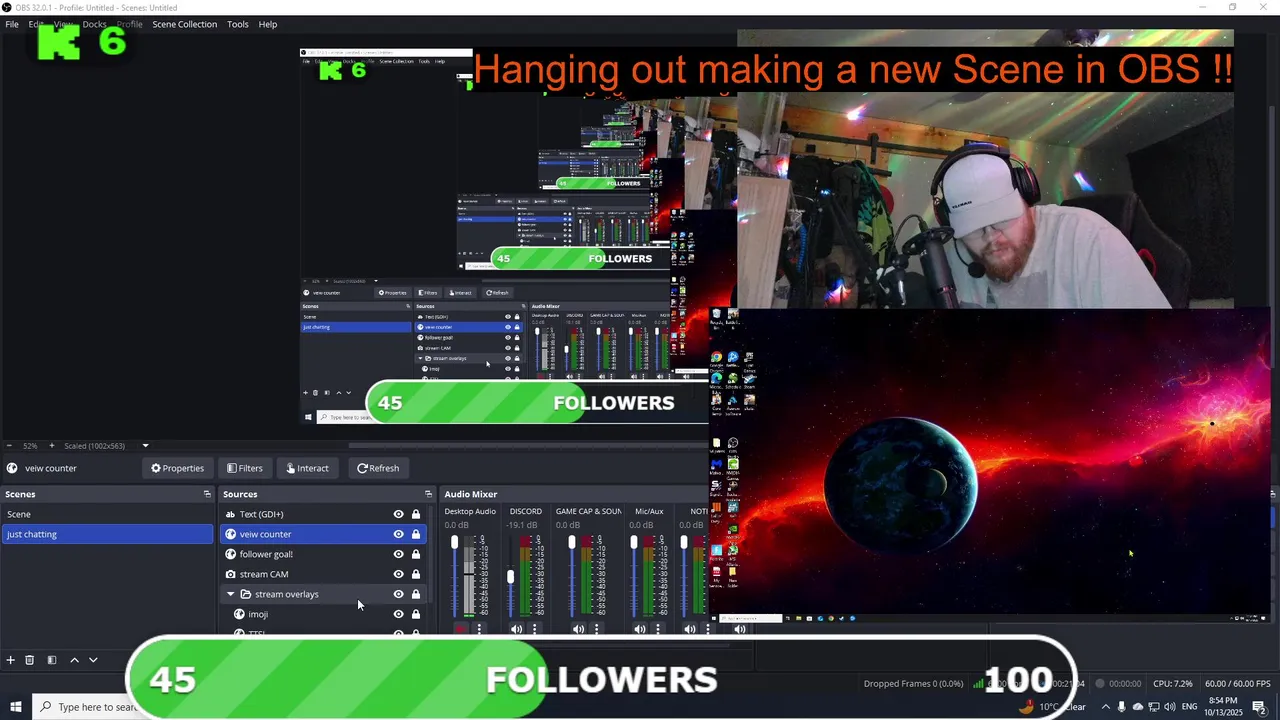Open the Help menu
The width and height of the screenshot is (1280, 720).
click(268, 24)
